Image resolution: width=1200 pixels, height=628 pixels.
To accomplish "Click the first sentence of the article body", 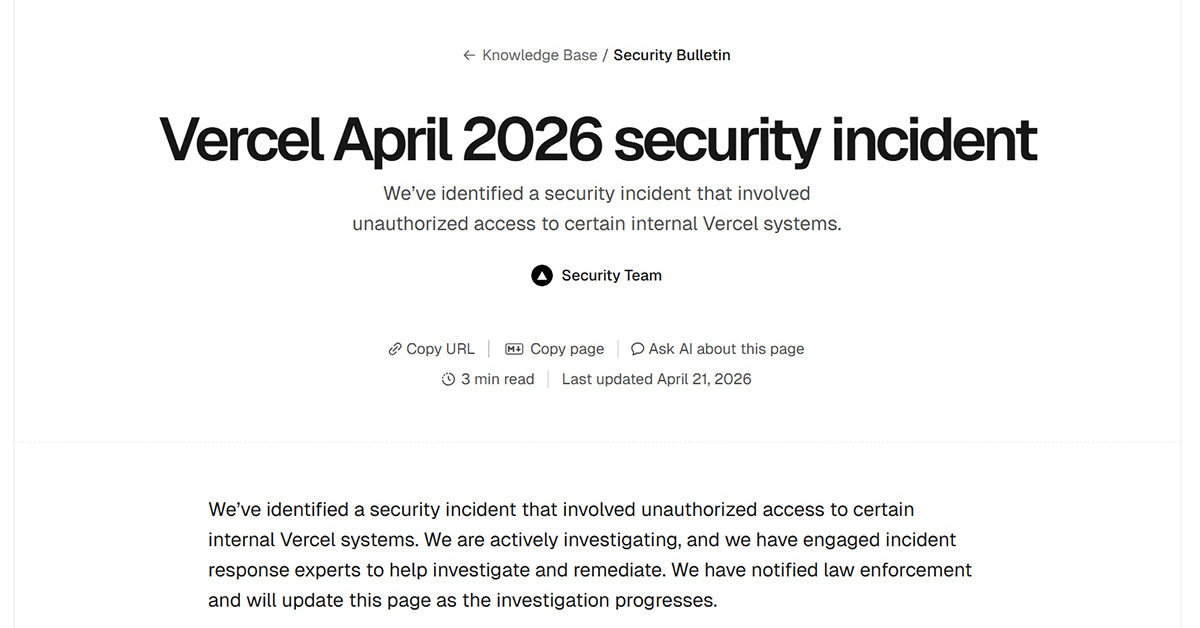I will coord(560,510).
